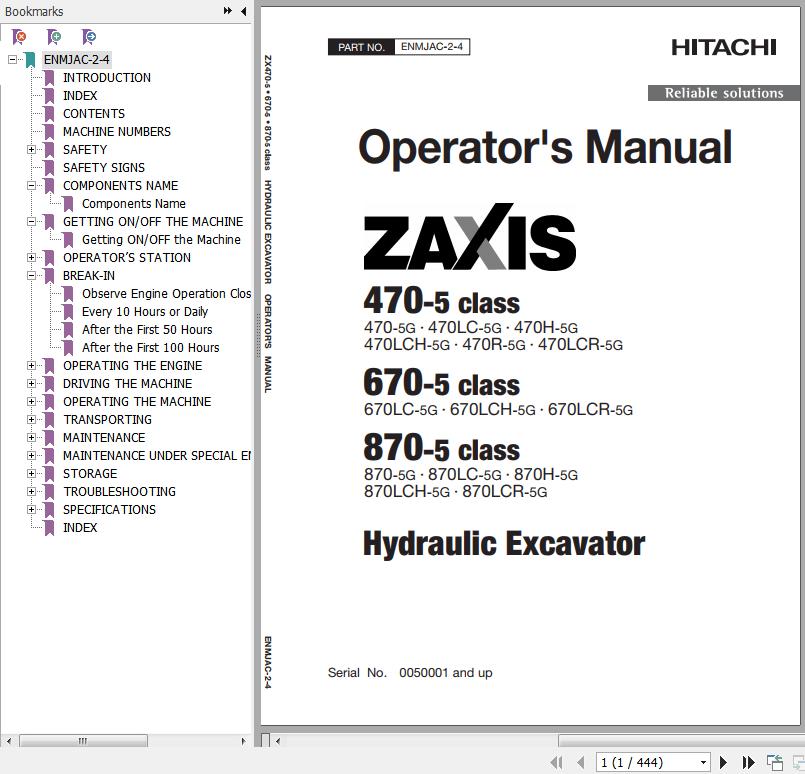Image resolution: width=805 pixels, height=774 pixels.
Task: Click the bookmark icon beside SPECIFICATIONS
Action: (x=49, y=510)
